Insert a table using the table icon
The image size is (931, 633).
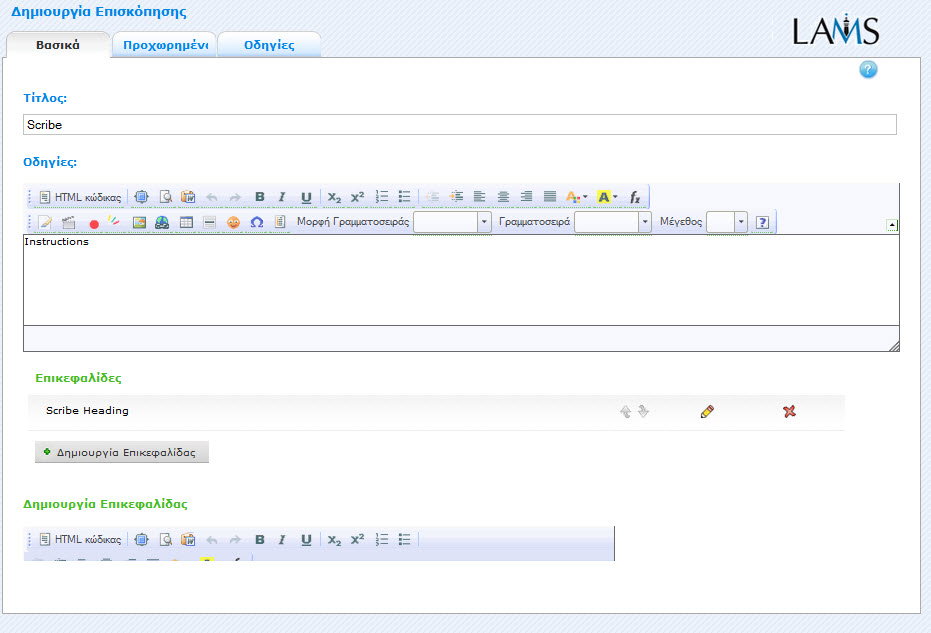186,222
